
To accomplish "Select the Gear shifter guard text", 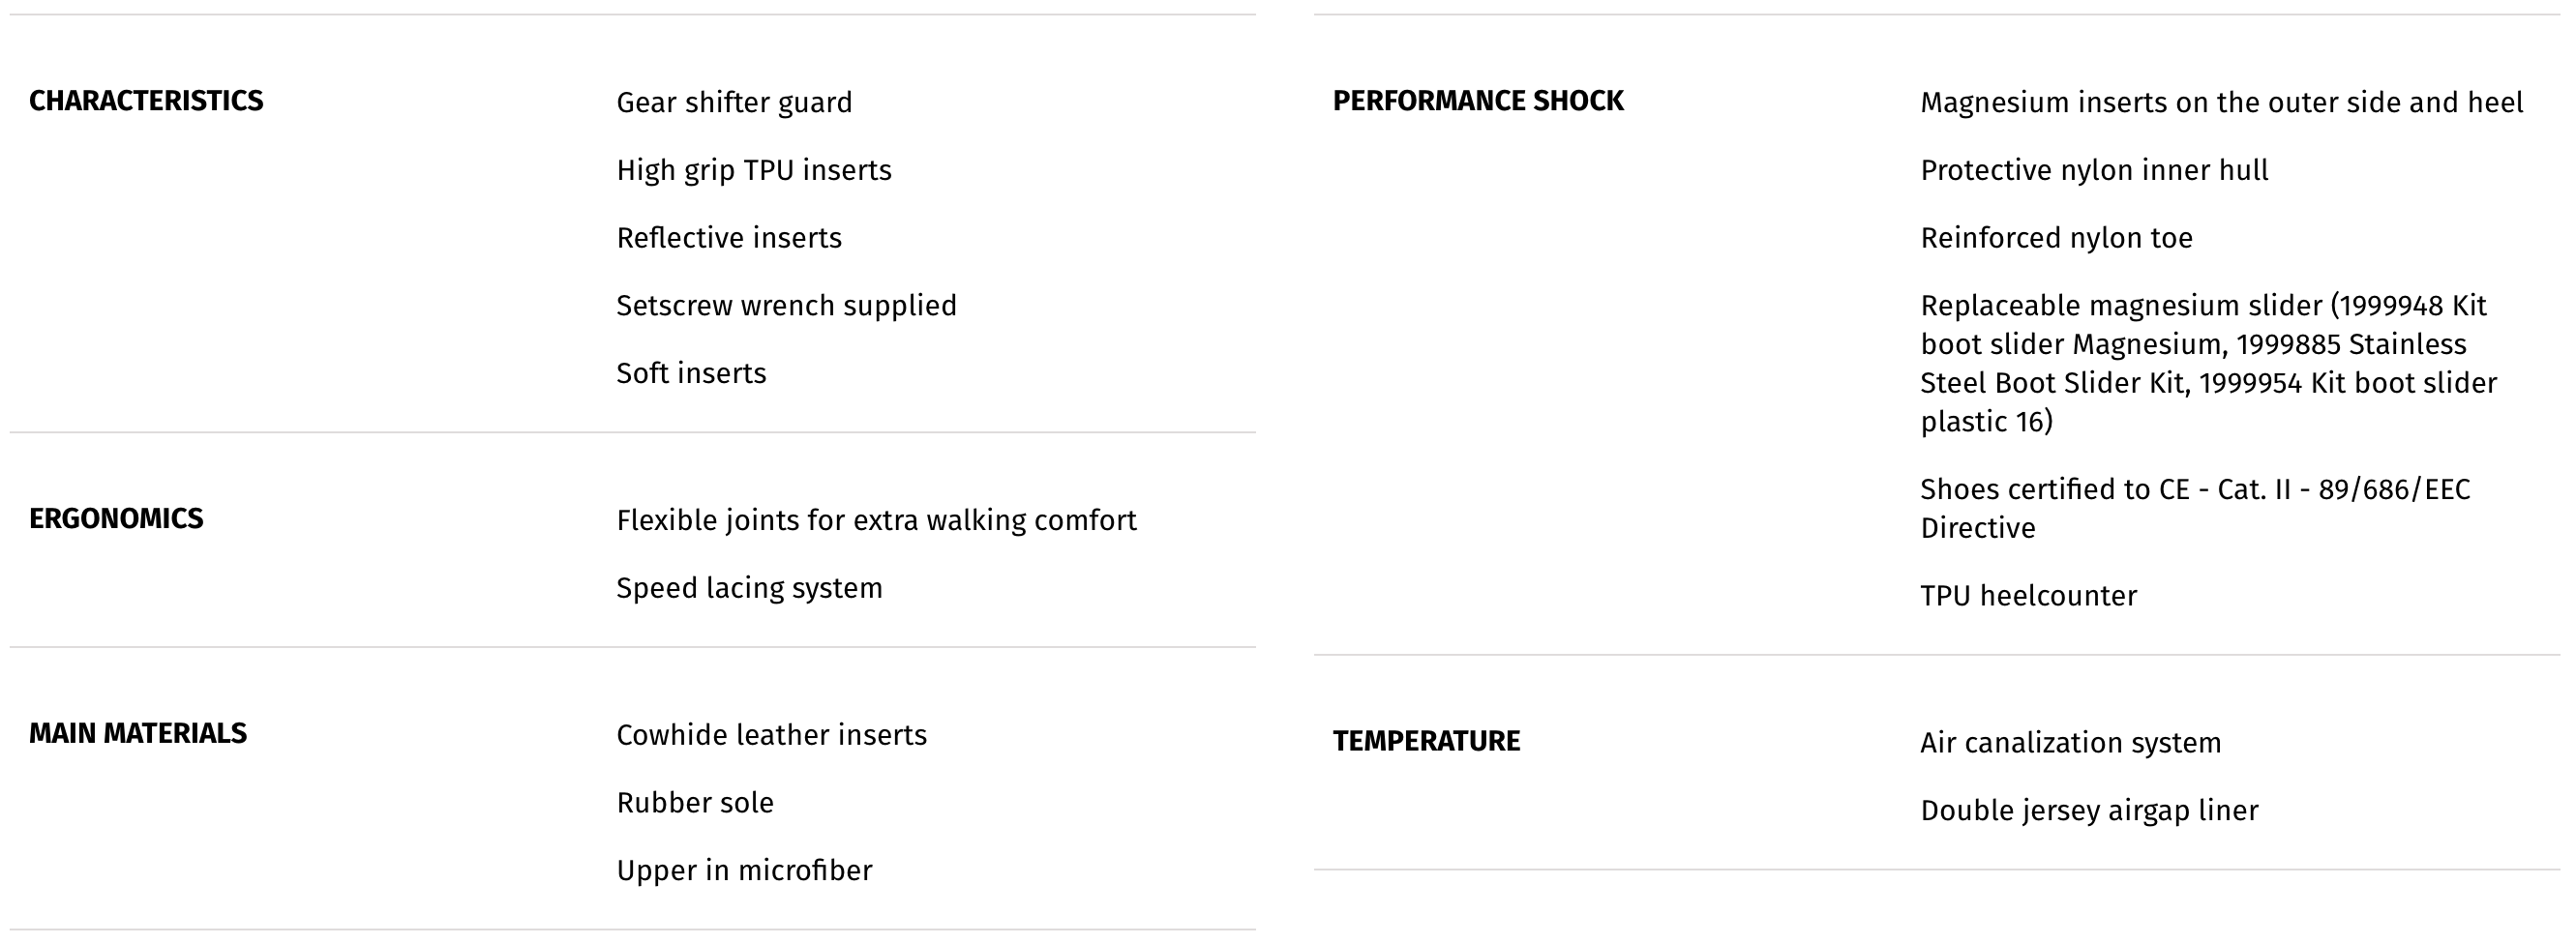I will (734, 103).
